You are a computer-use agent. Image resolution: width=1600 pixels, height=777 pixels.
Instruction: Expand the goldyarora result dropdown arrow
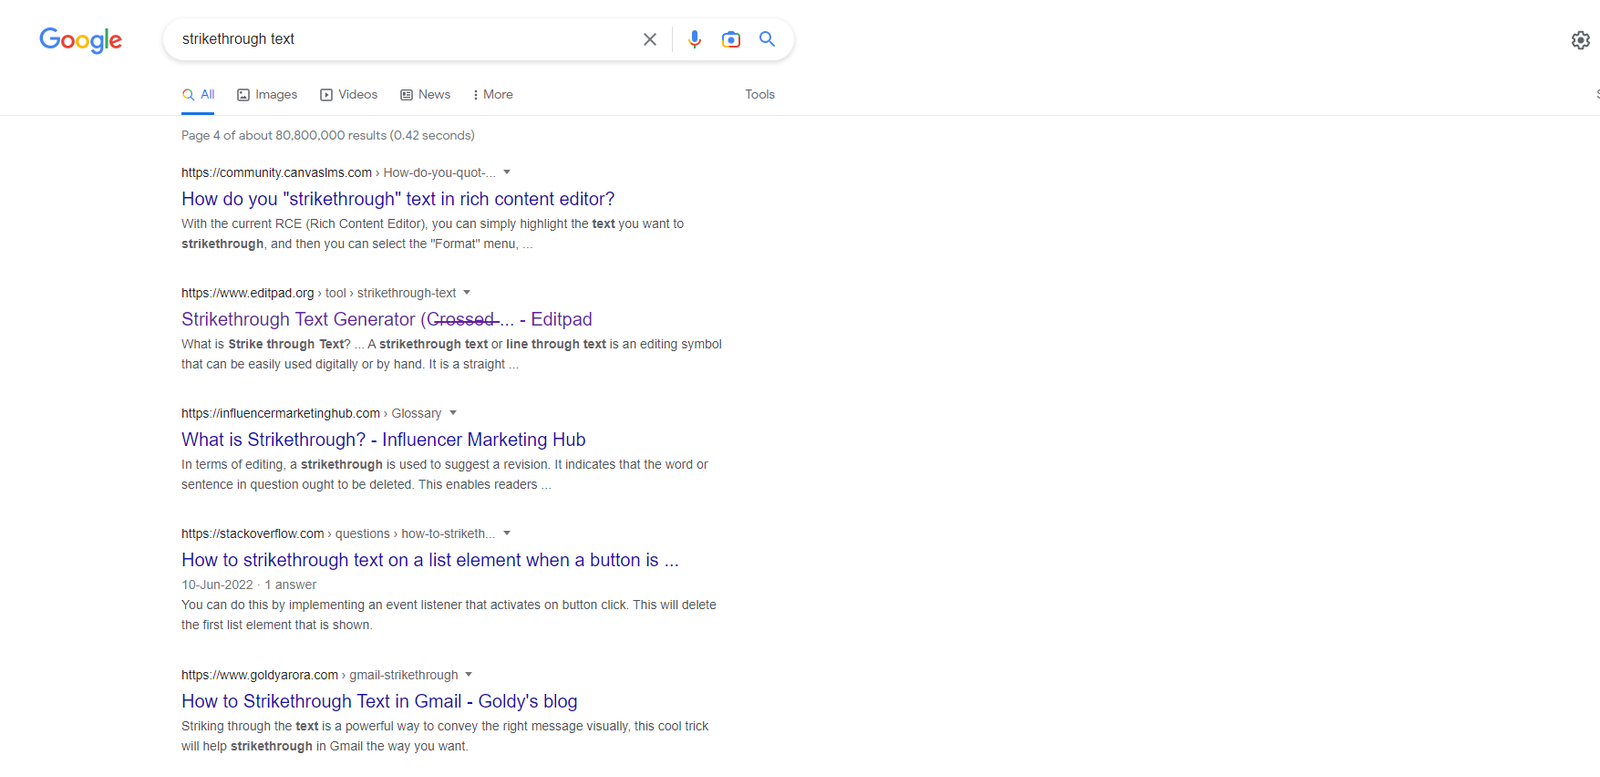(469, 674)
